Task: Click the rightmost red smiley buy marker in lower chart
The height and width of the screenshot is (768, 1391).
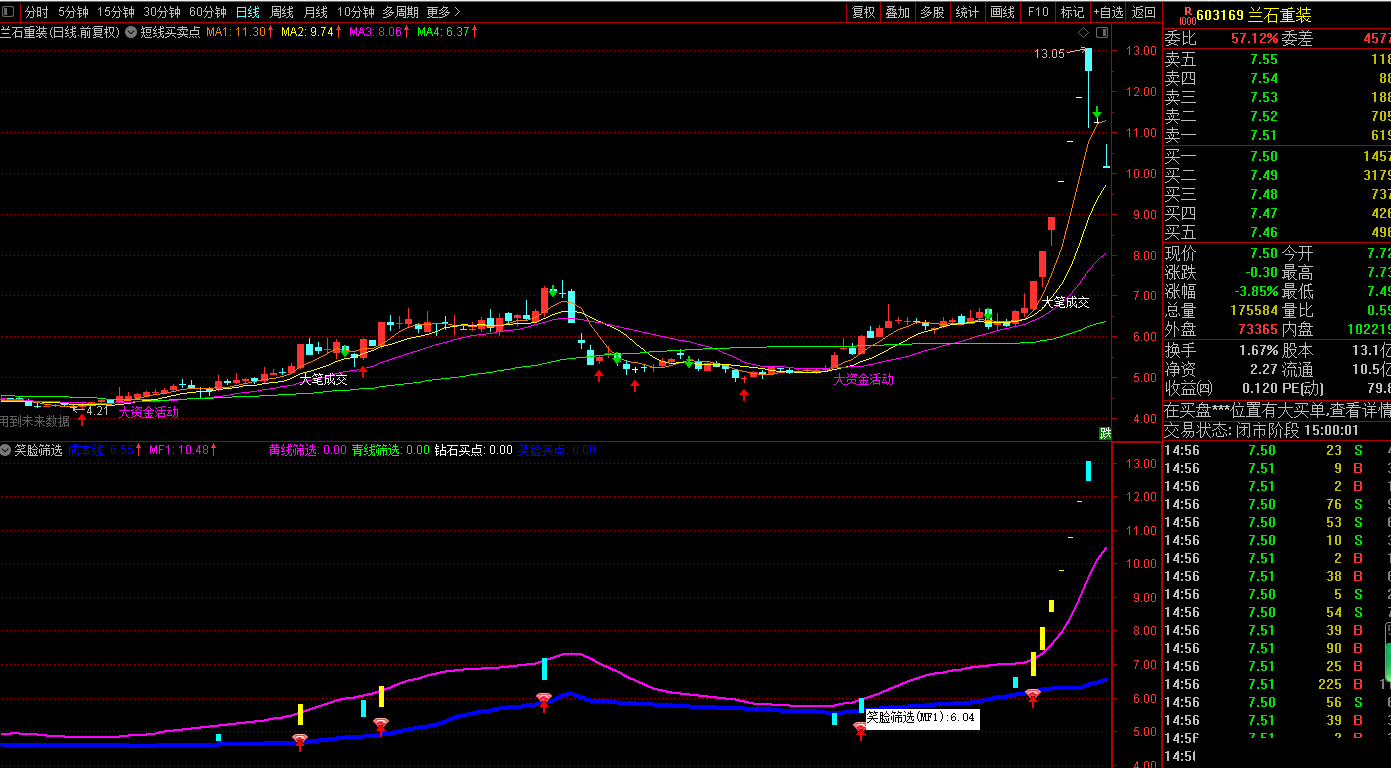Action: tap(1032, 697)
